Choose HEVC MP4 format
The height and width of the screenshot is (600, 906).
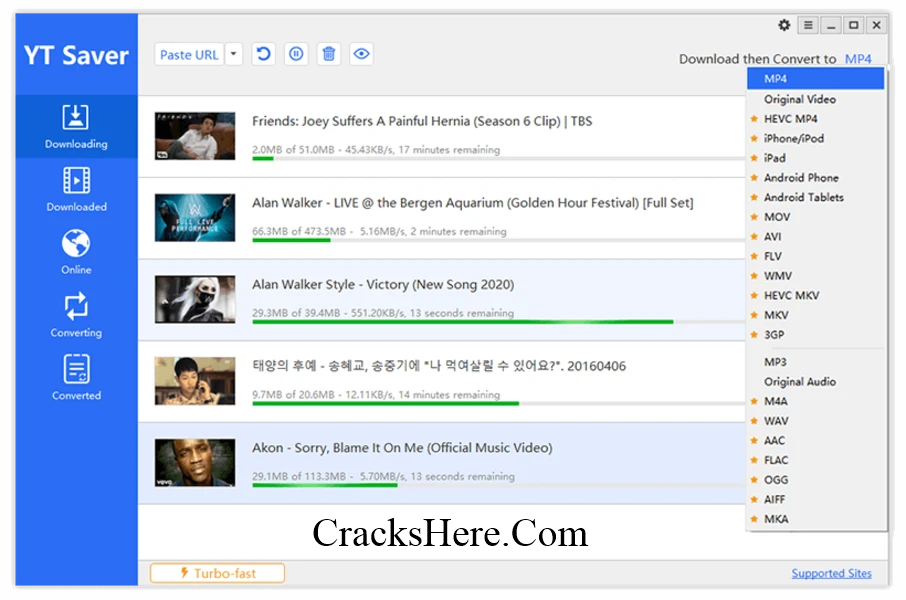coord(815,118)
